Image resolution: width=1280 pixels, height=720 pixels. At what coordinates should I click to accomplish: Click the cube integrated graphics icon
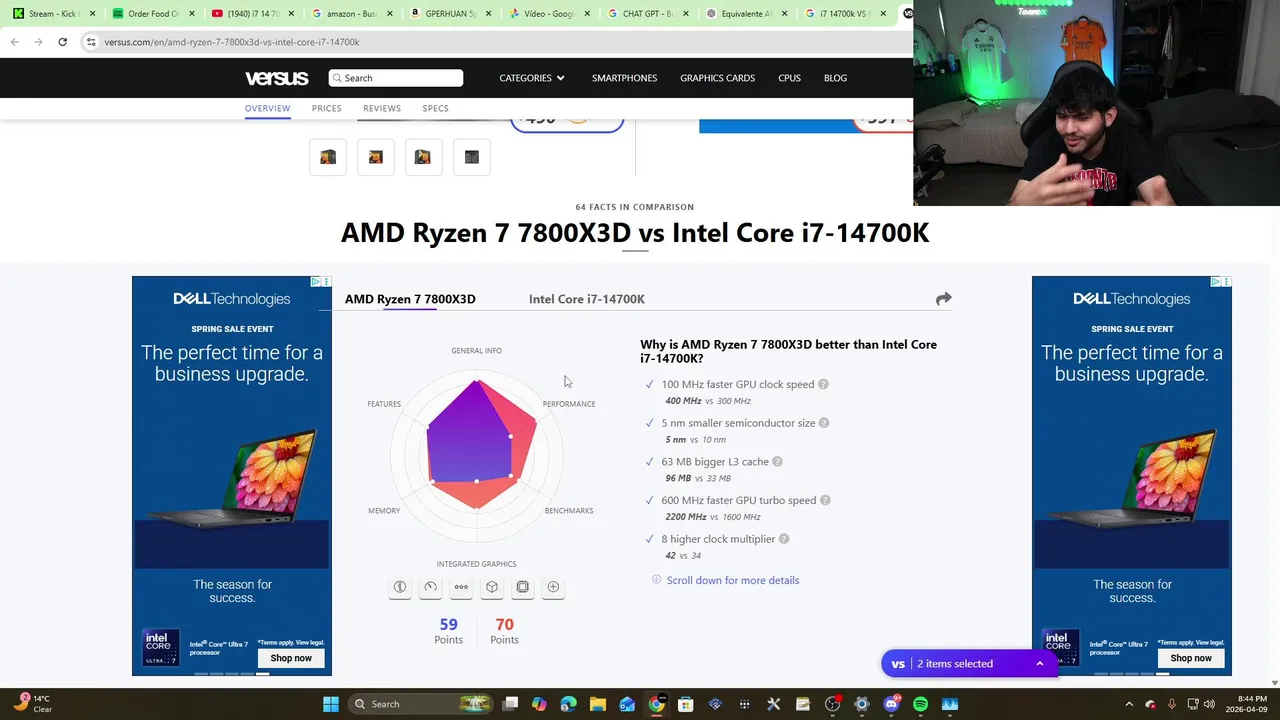(x=491, y=587)
